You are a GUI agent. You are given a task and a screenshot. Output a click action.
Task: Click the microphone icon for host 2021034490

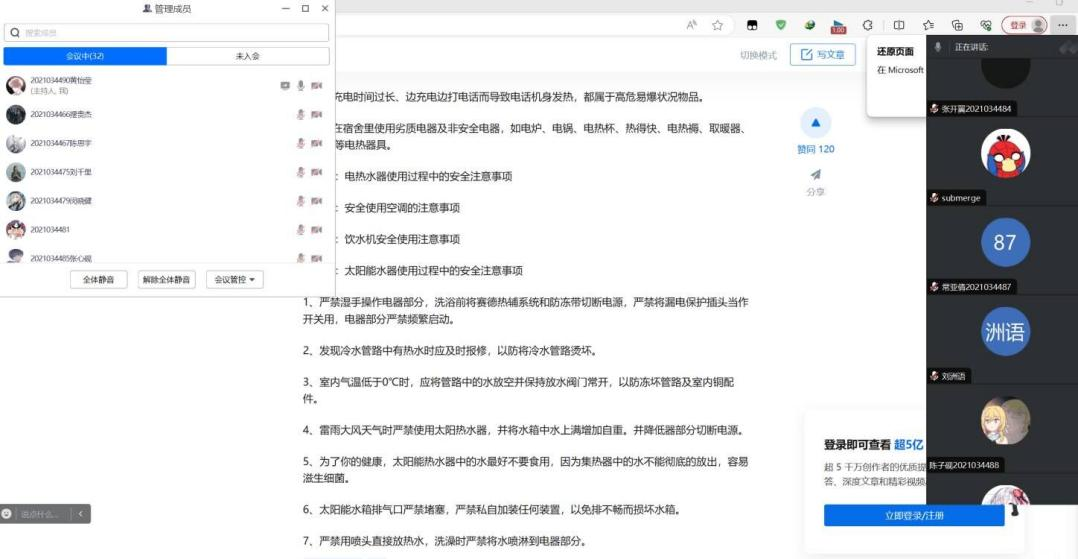tap(301, 86)
